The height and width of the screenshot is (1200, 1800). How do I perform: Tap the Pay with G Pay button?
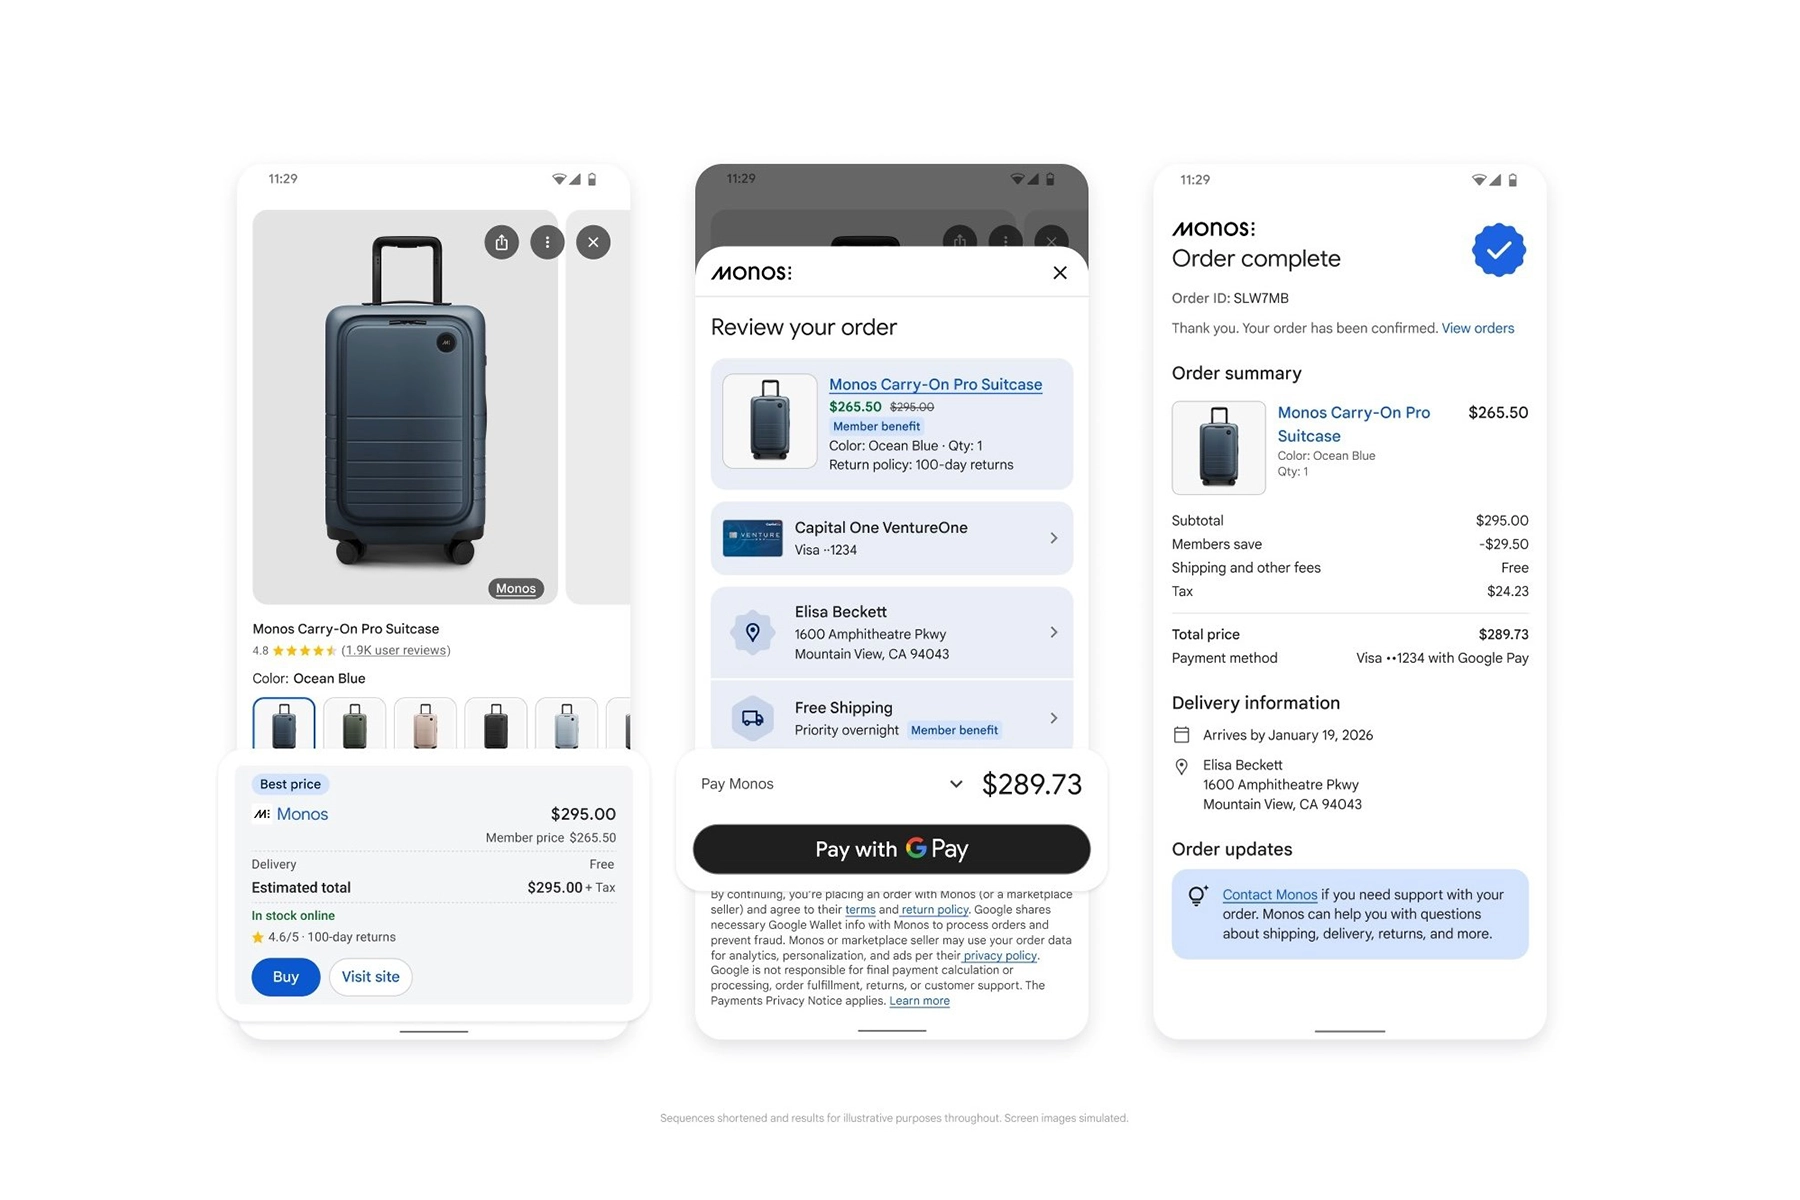tap(891, 849)
